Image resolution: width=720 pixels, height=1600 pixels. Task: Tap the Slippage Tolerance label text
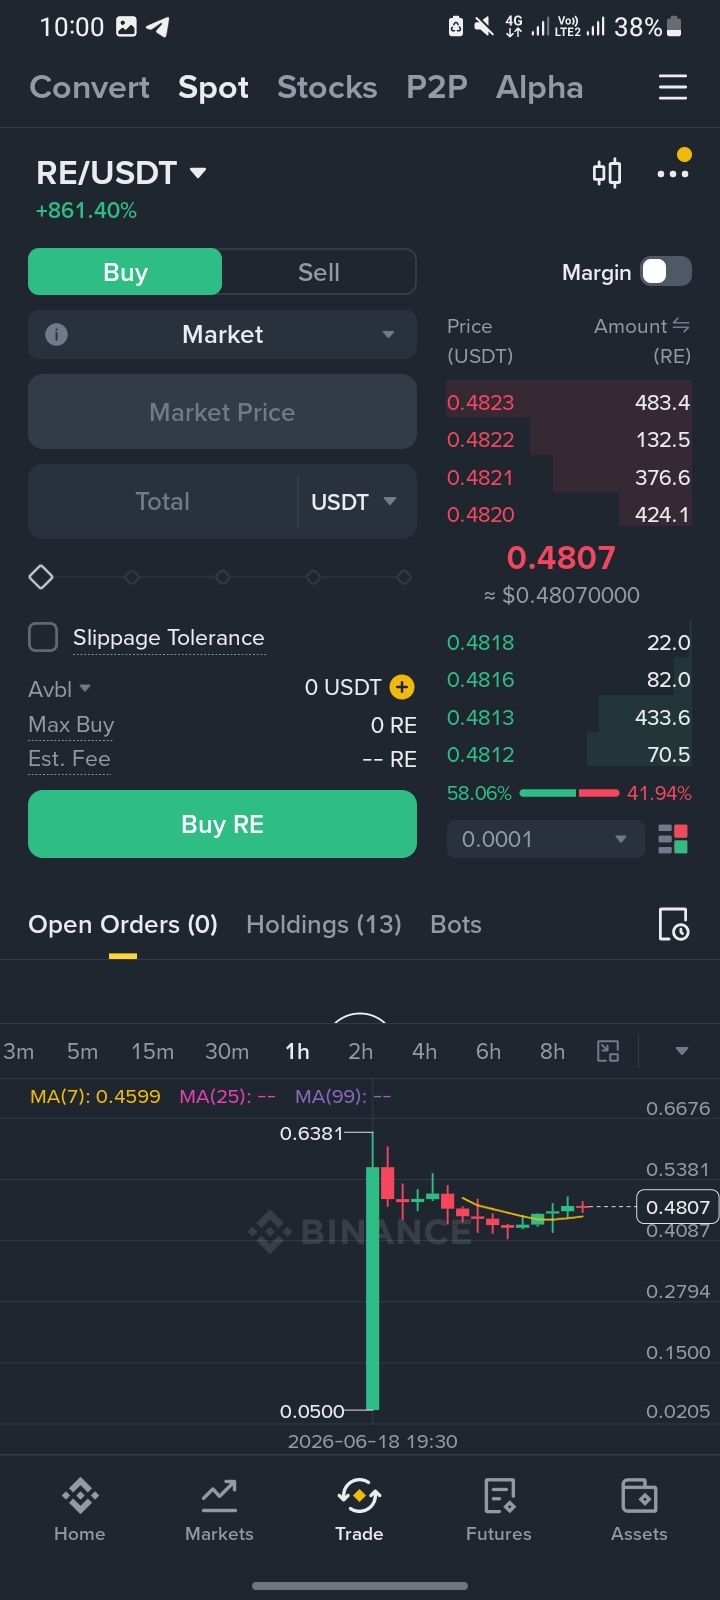coord(169,638)
